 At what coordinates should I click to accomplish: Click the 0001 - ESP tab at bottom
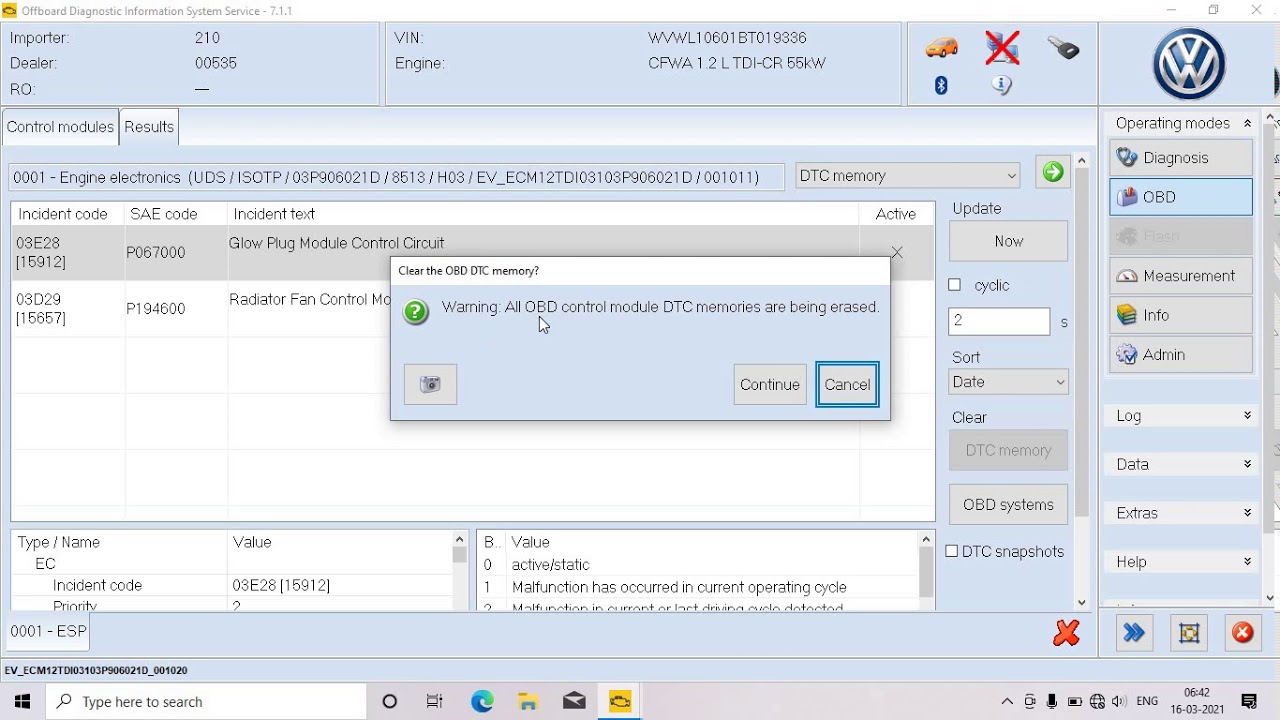pyautogui.click(x=48, y=632)
